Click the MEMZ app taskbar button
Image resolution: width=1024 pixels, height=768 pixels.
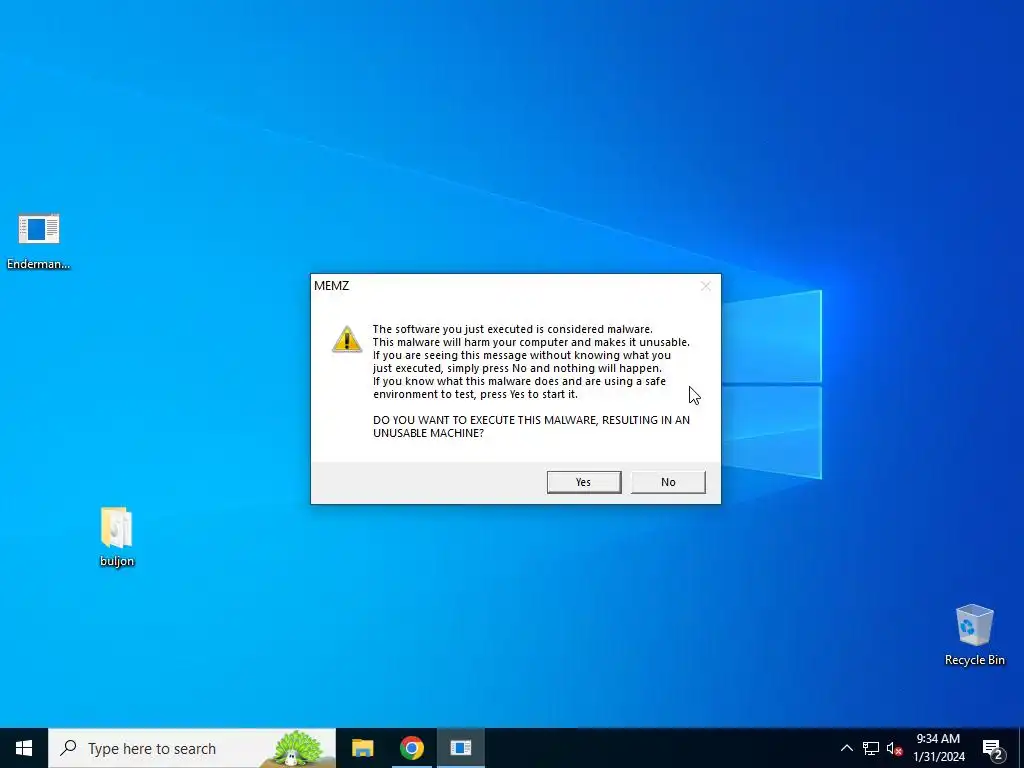coord(460,748)
